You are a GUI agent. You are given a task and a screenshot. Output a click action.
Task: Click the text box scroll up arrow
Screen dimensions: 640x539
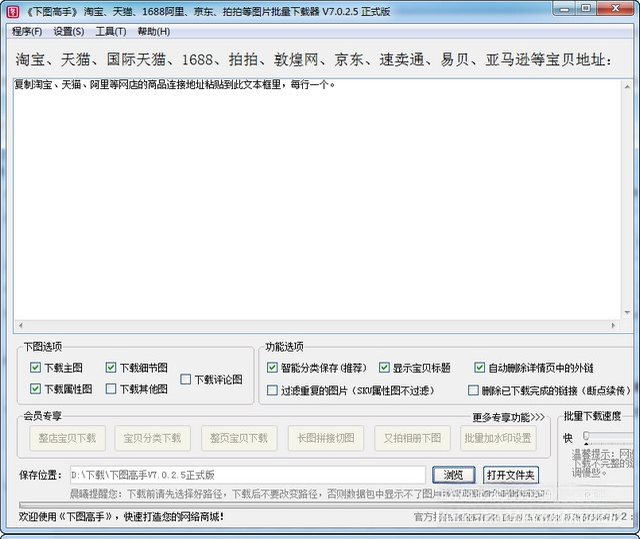[x=627, y=86]
